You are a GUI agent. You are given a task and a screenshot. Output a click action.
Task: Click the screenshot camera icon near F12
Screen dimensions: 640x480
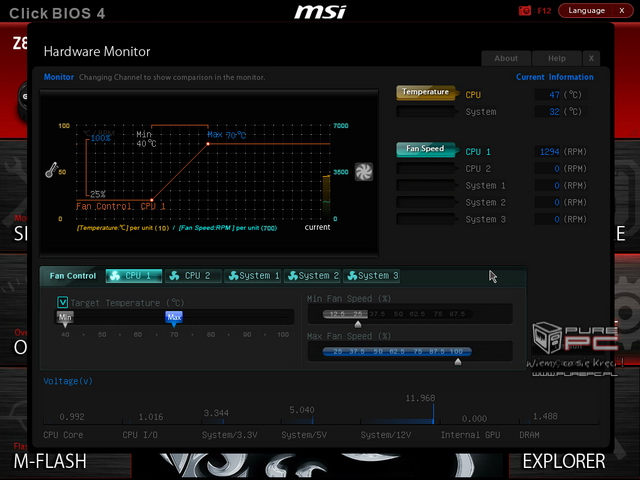pos(524,11)
